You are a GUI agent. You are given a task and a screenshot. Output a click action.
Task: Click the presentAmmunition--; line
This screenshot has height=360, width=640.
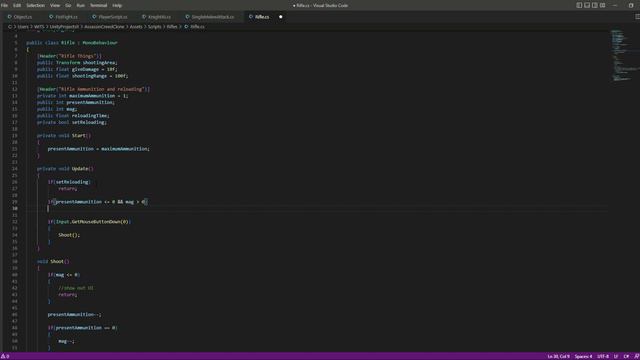(74, 314)
